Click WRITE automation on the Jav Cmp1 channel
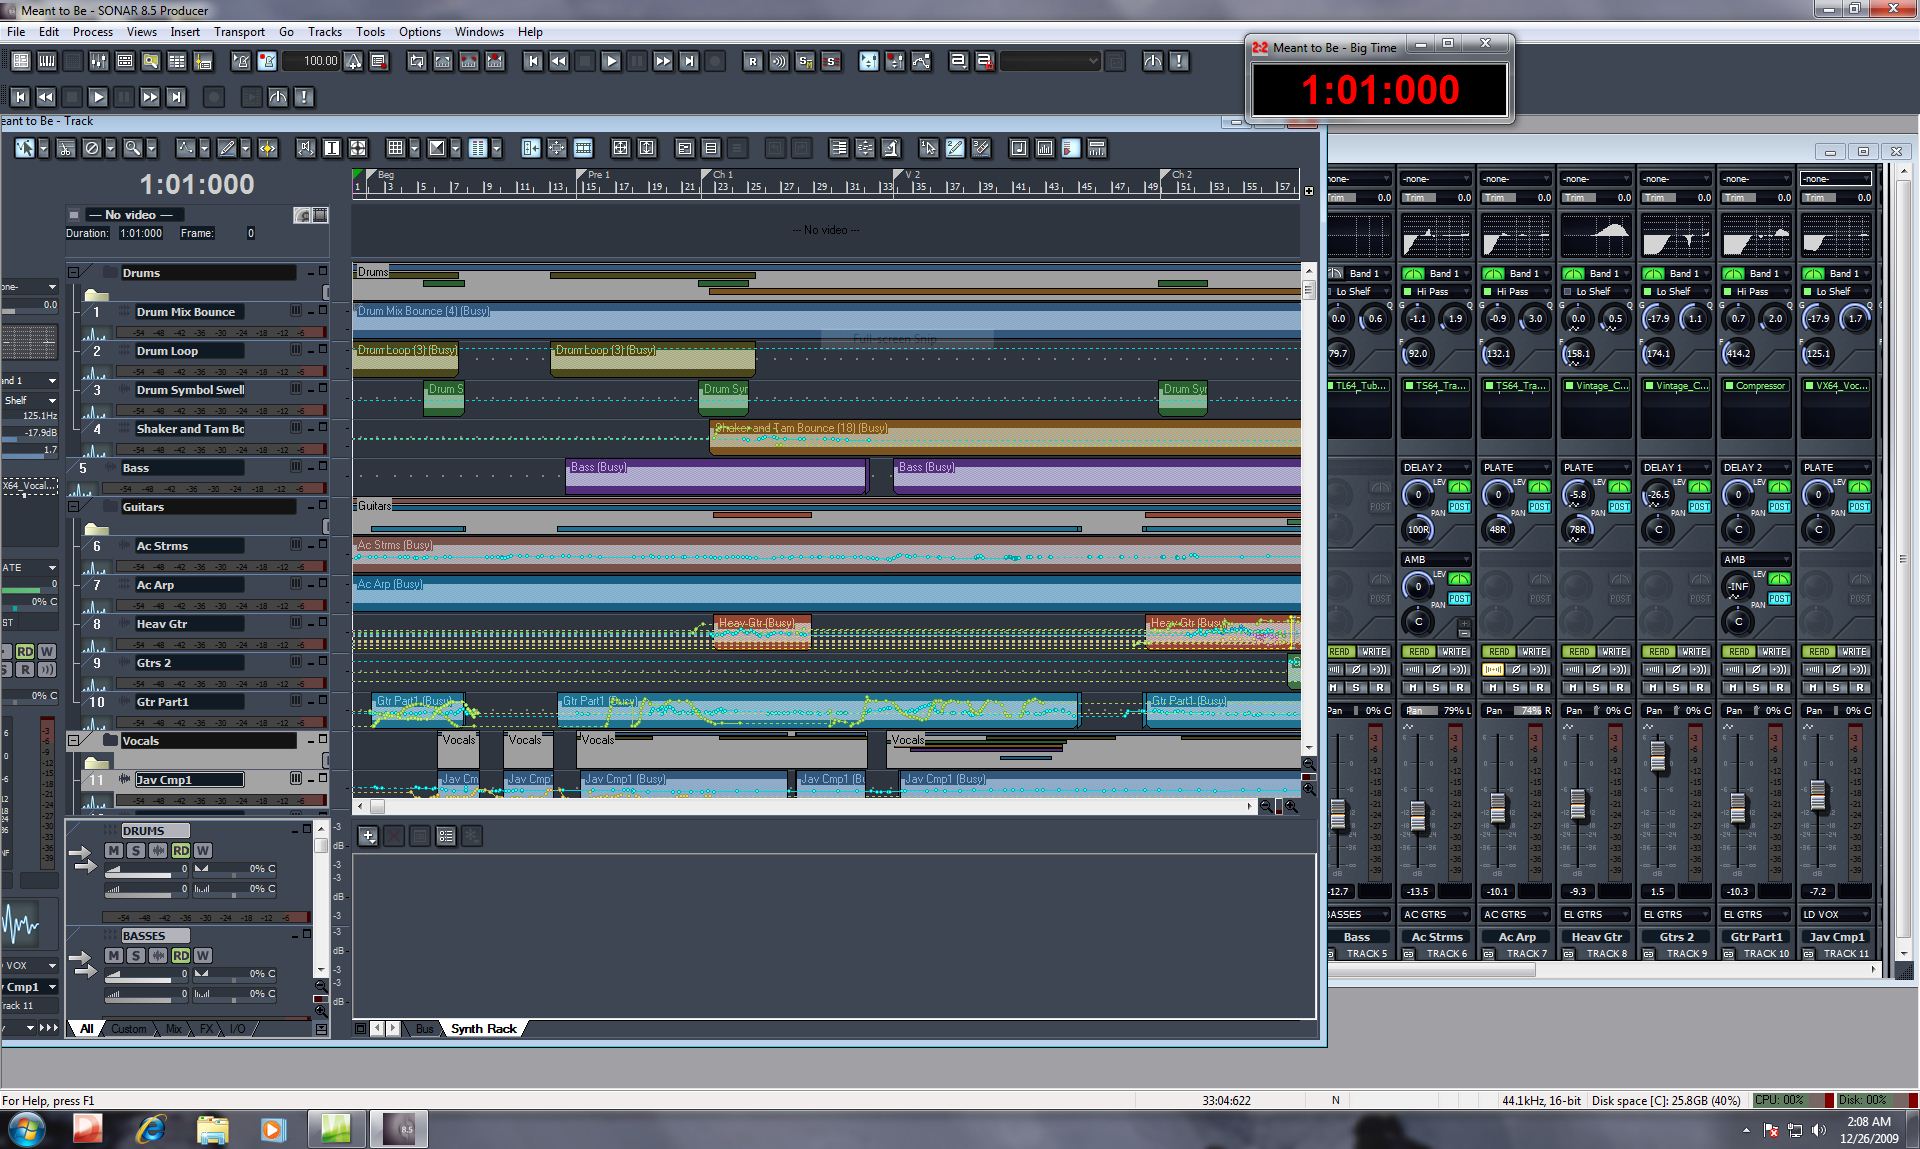The image size is (1920, 1149). coord(1853,651)
